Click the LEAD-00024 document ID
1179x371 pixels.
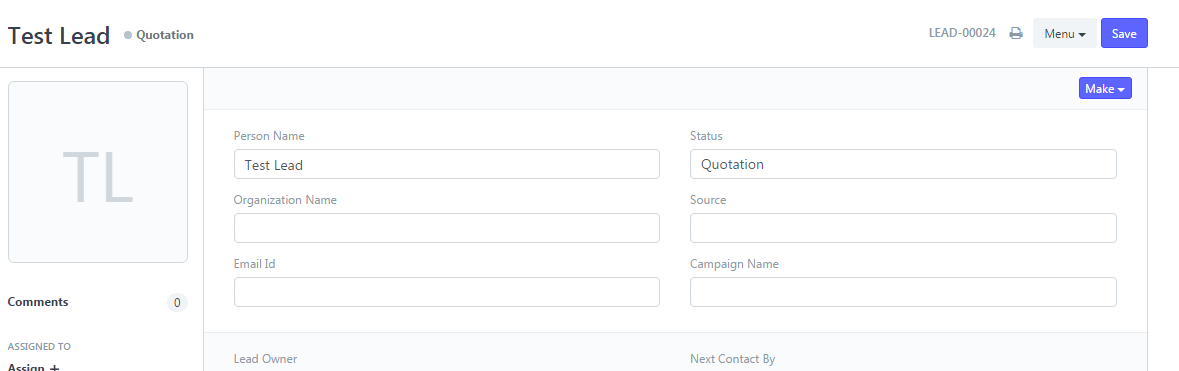click(962, 33)
